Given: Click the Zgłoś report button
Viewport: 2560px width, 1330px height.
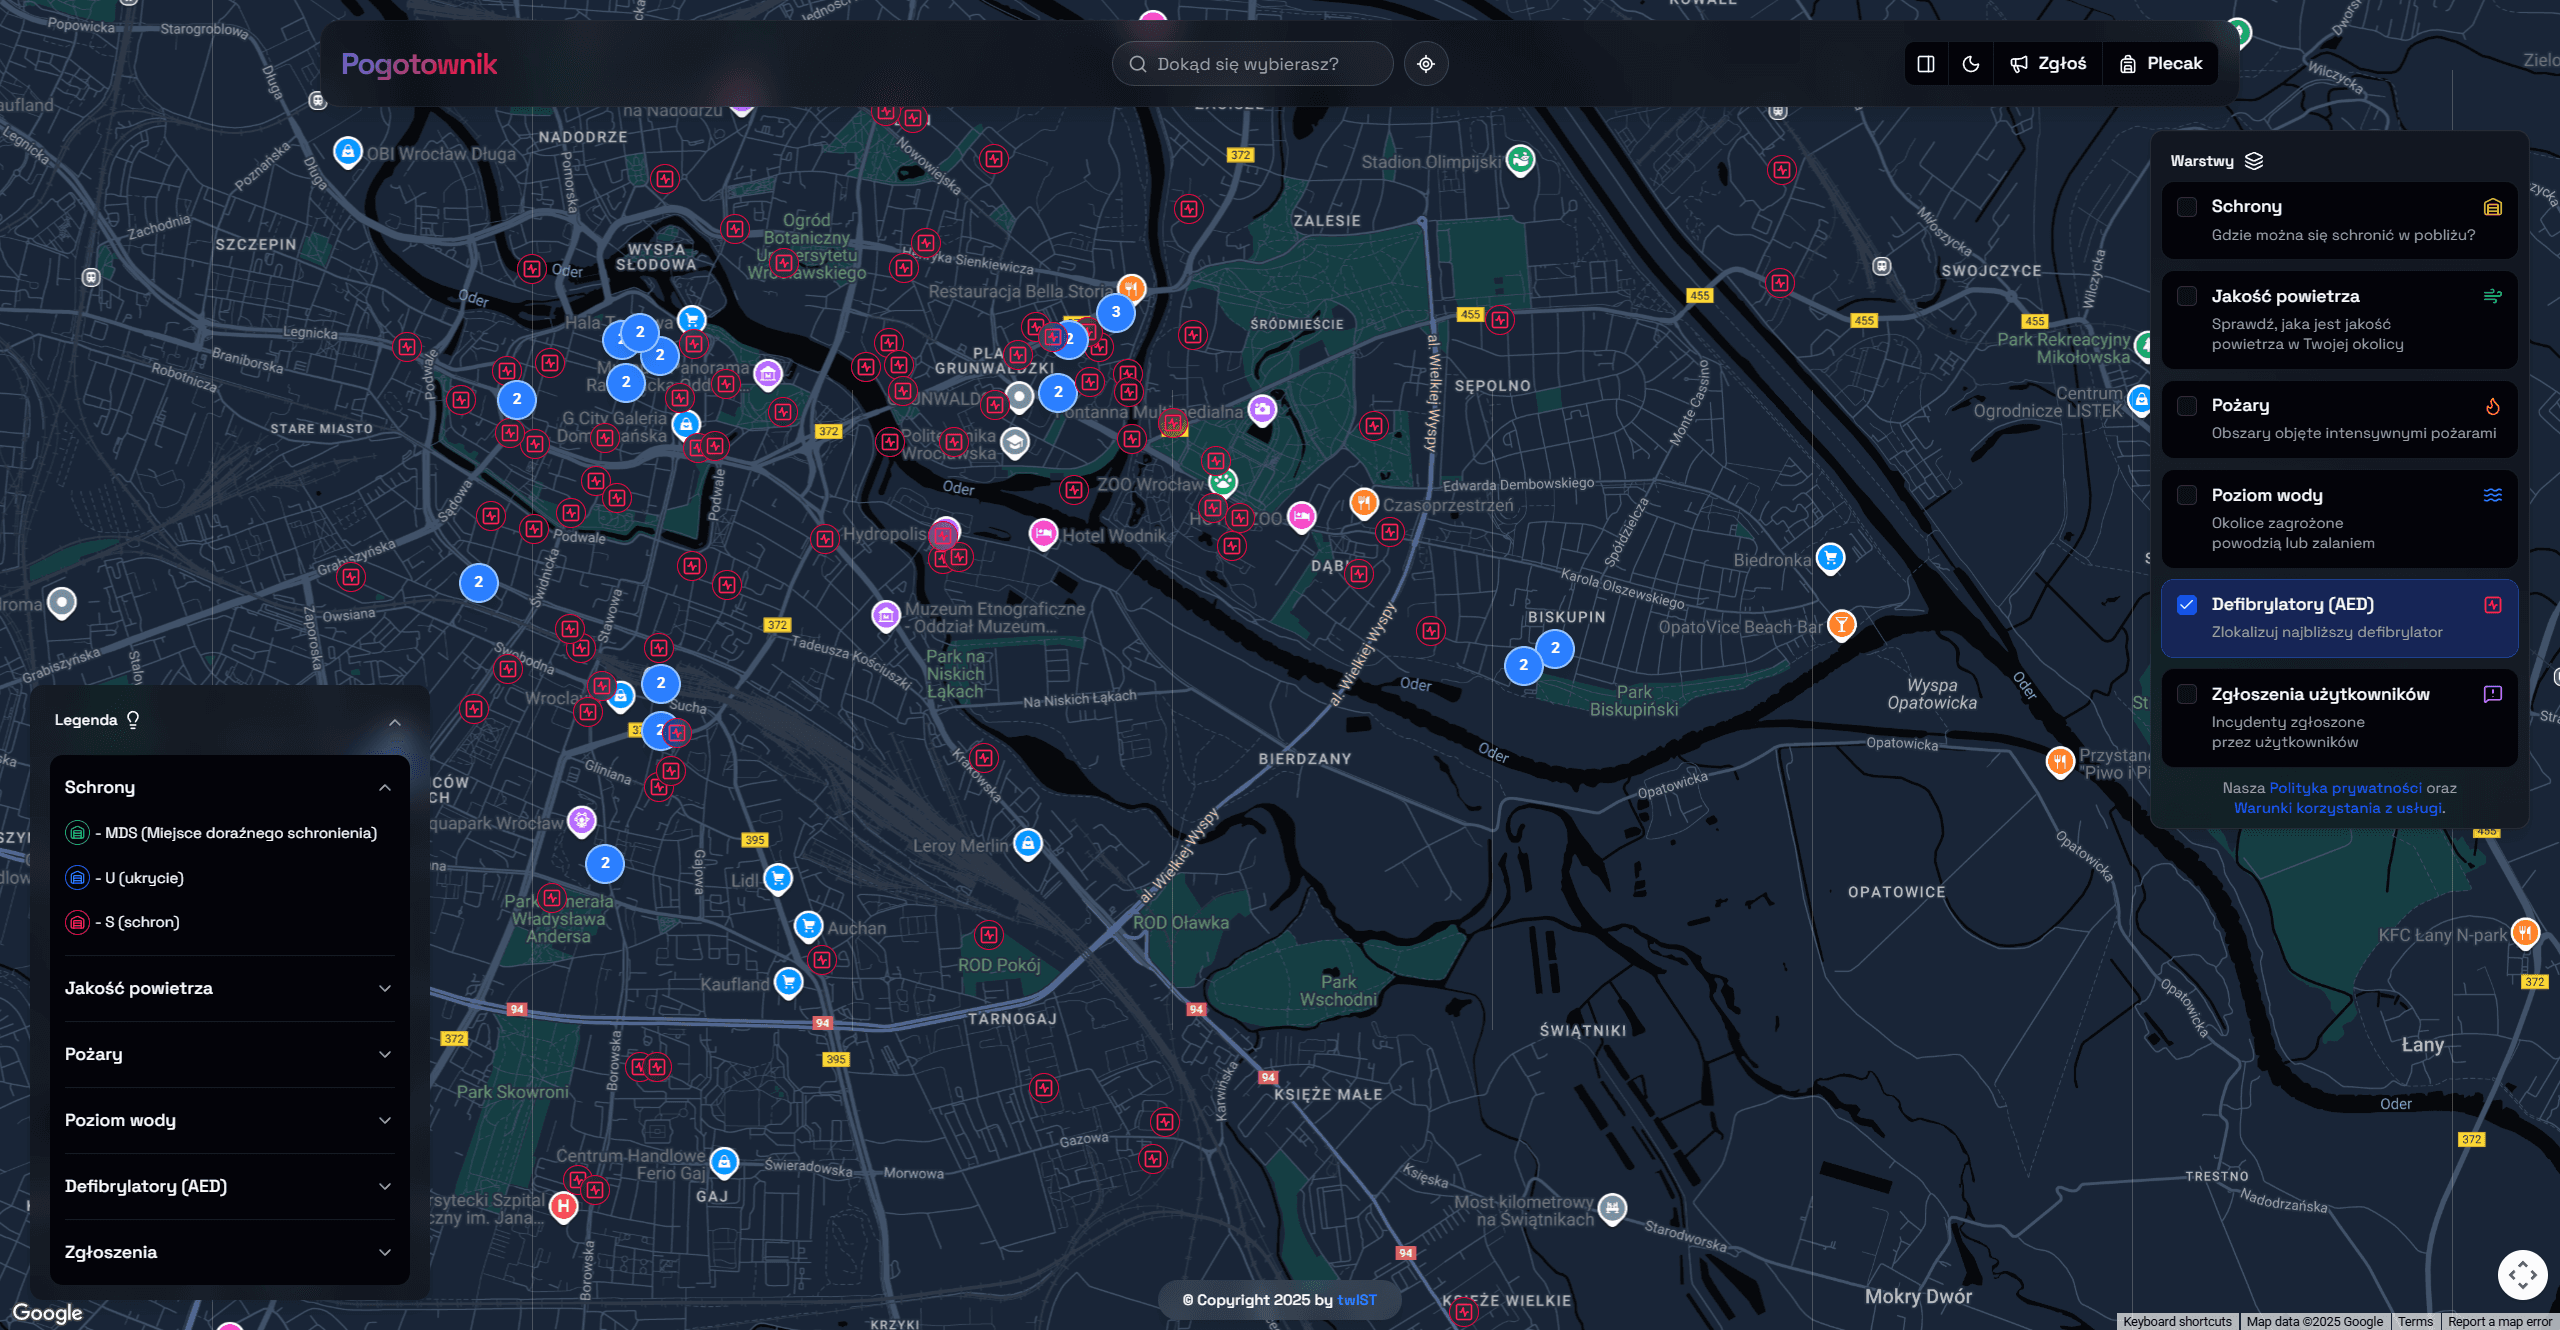Looking at the screenshot, I should click(x=2048, y=64).
